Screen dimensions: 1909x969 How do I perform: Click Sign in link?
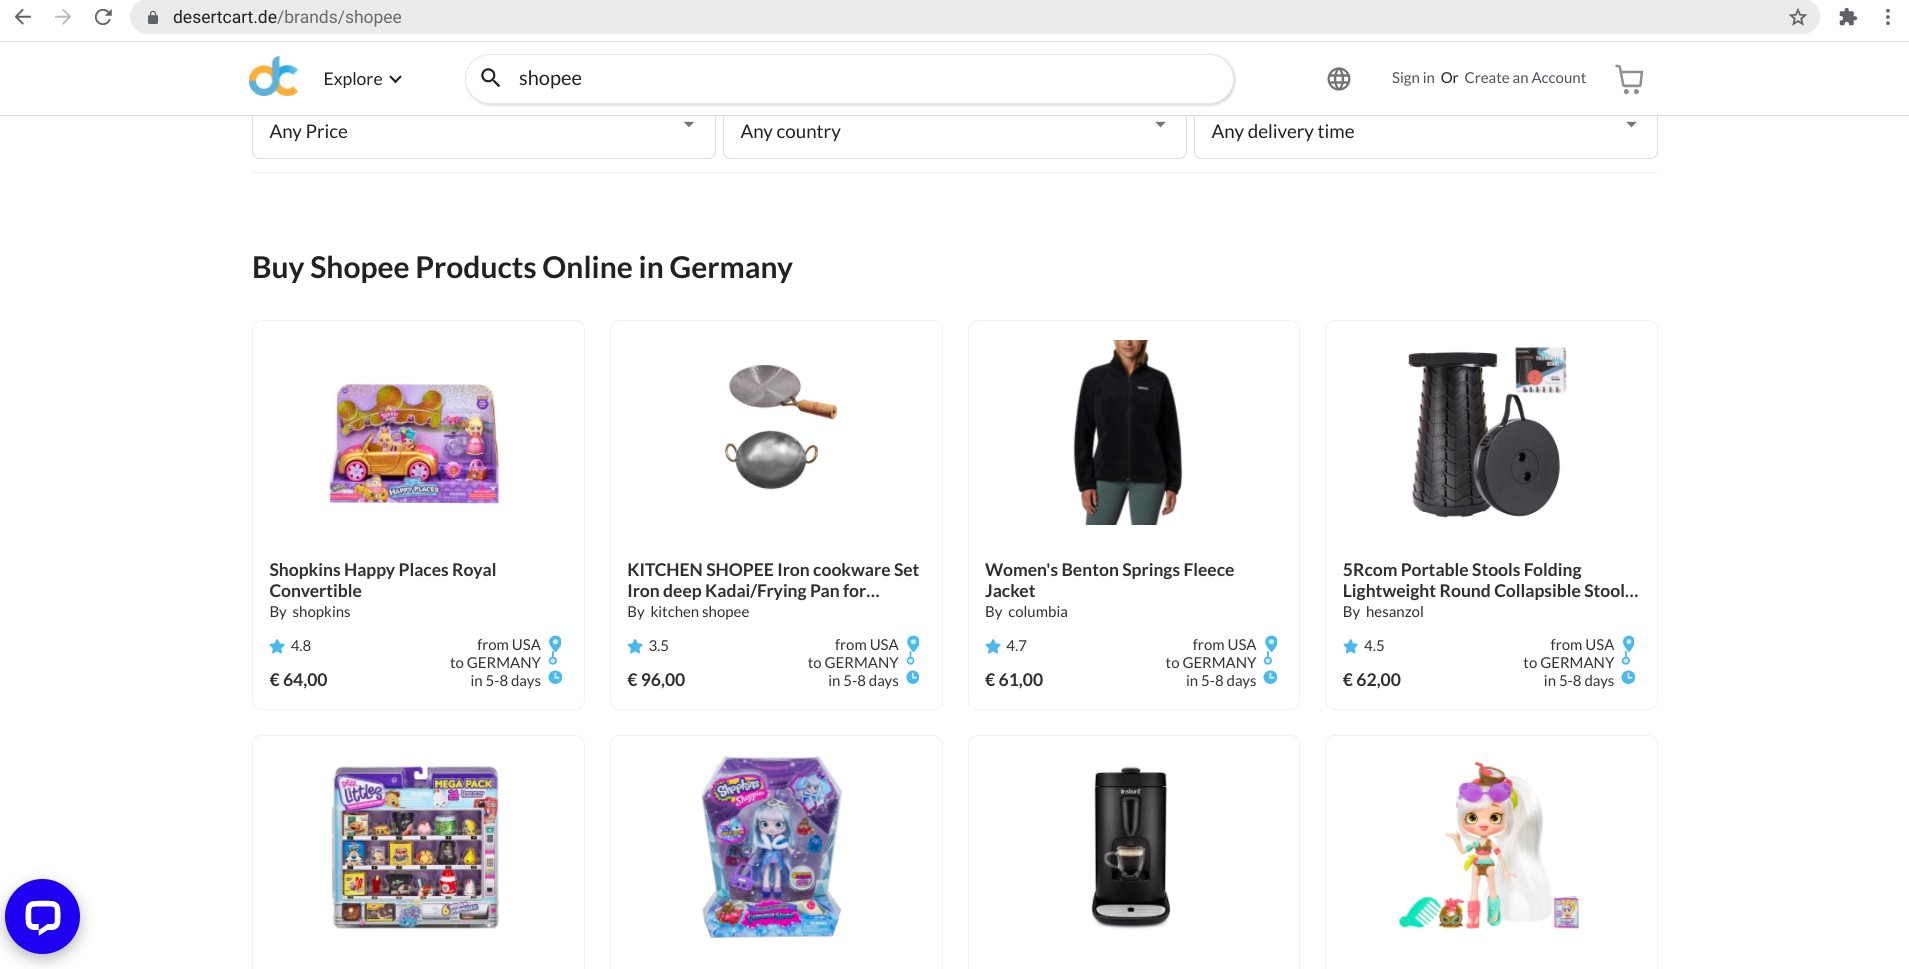click(x=1413, y=78)
